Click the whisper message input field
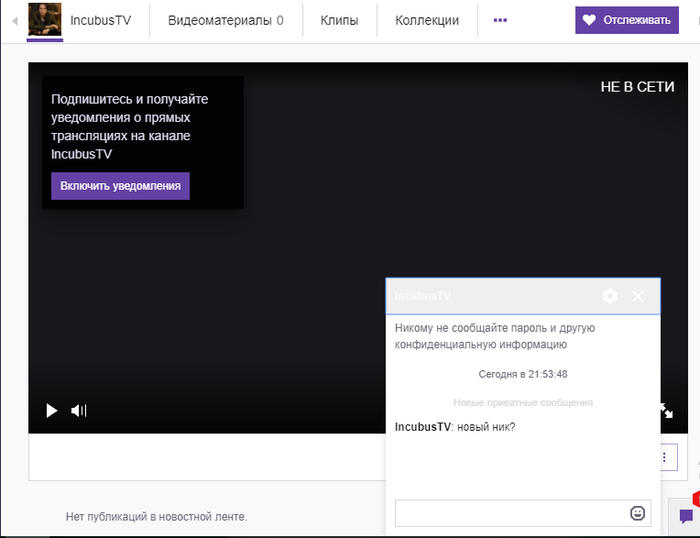 coord(523,513)
